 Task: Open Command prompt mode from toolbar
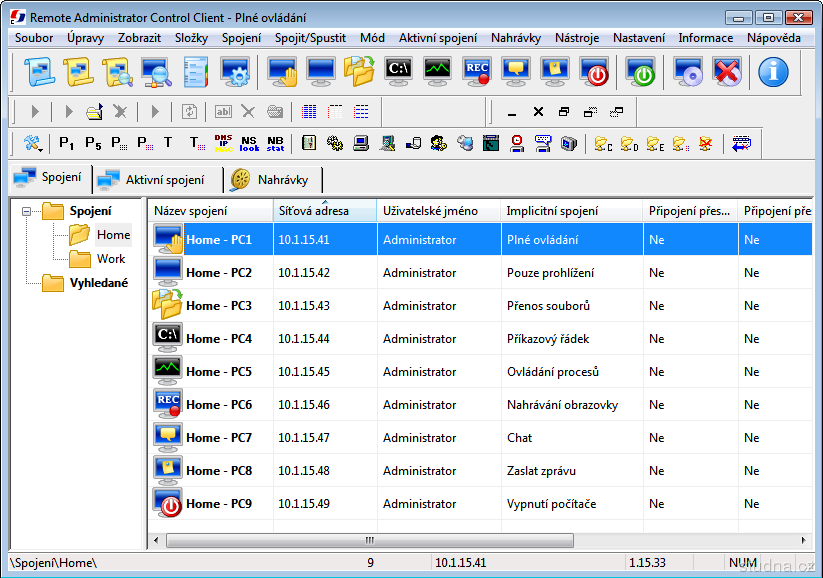(x=398, y=72)
